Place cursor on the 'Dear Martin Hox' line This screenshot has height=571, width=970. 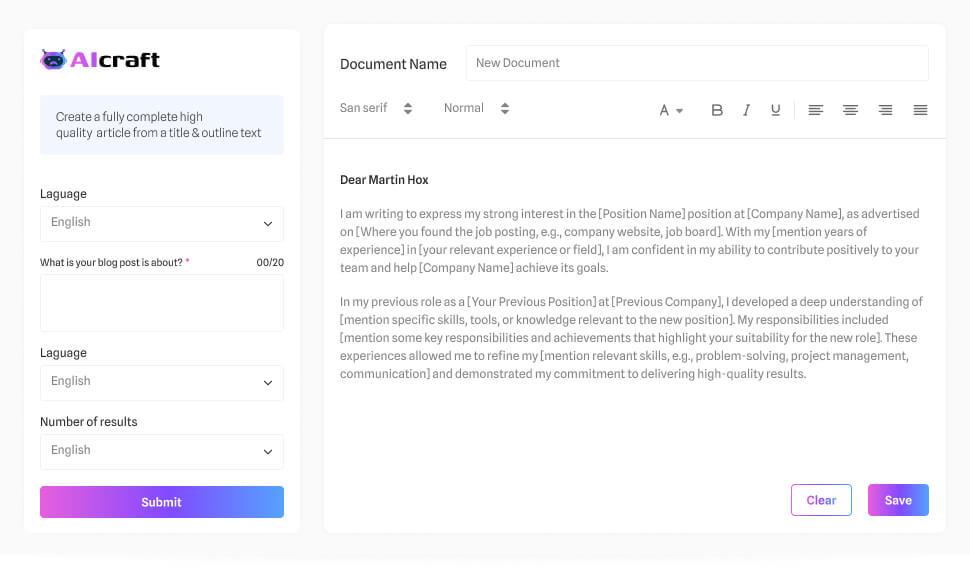[x=384, y=180]
